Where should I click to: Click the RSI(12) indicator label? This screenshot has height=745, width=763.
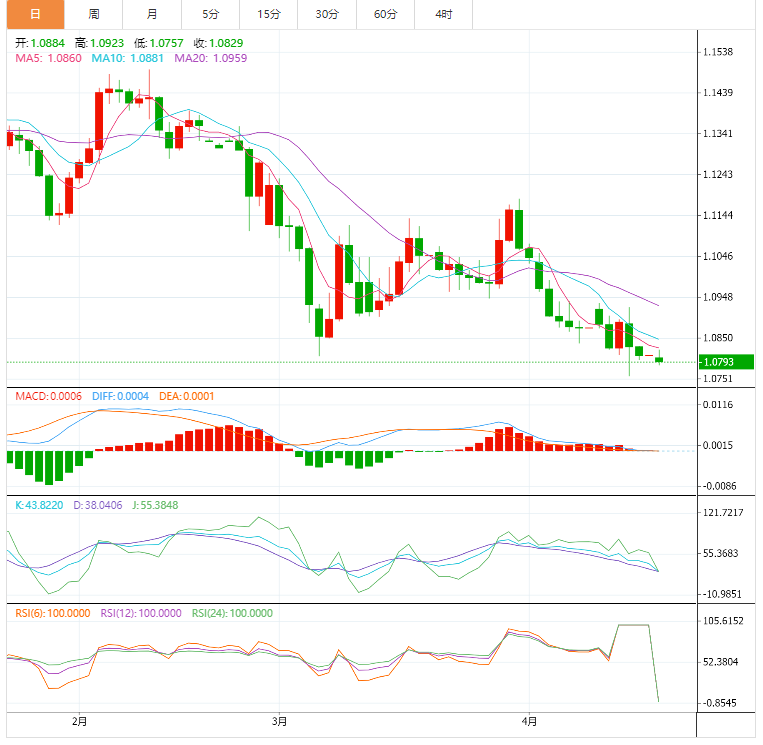tap(141, 614)
